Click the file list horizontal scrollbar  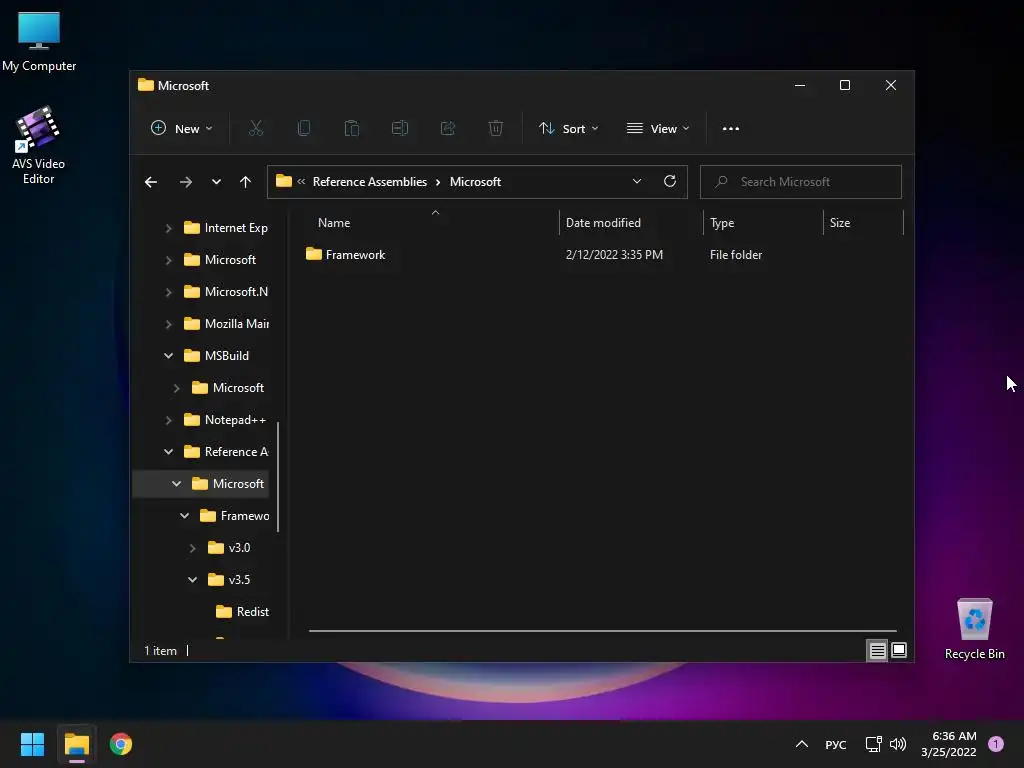pos(602,631)
